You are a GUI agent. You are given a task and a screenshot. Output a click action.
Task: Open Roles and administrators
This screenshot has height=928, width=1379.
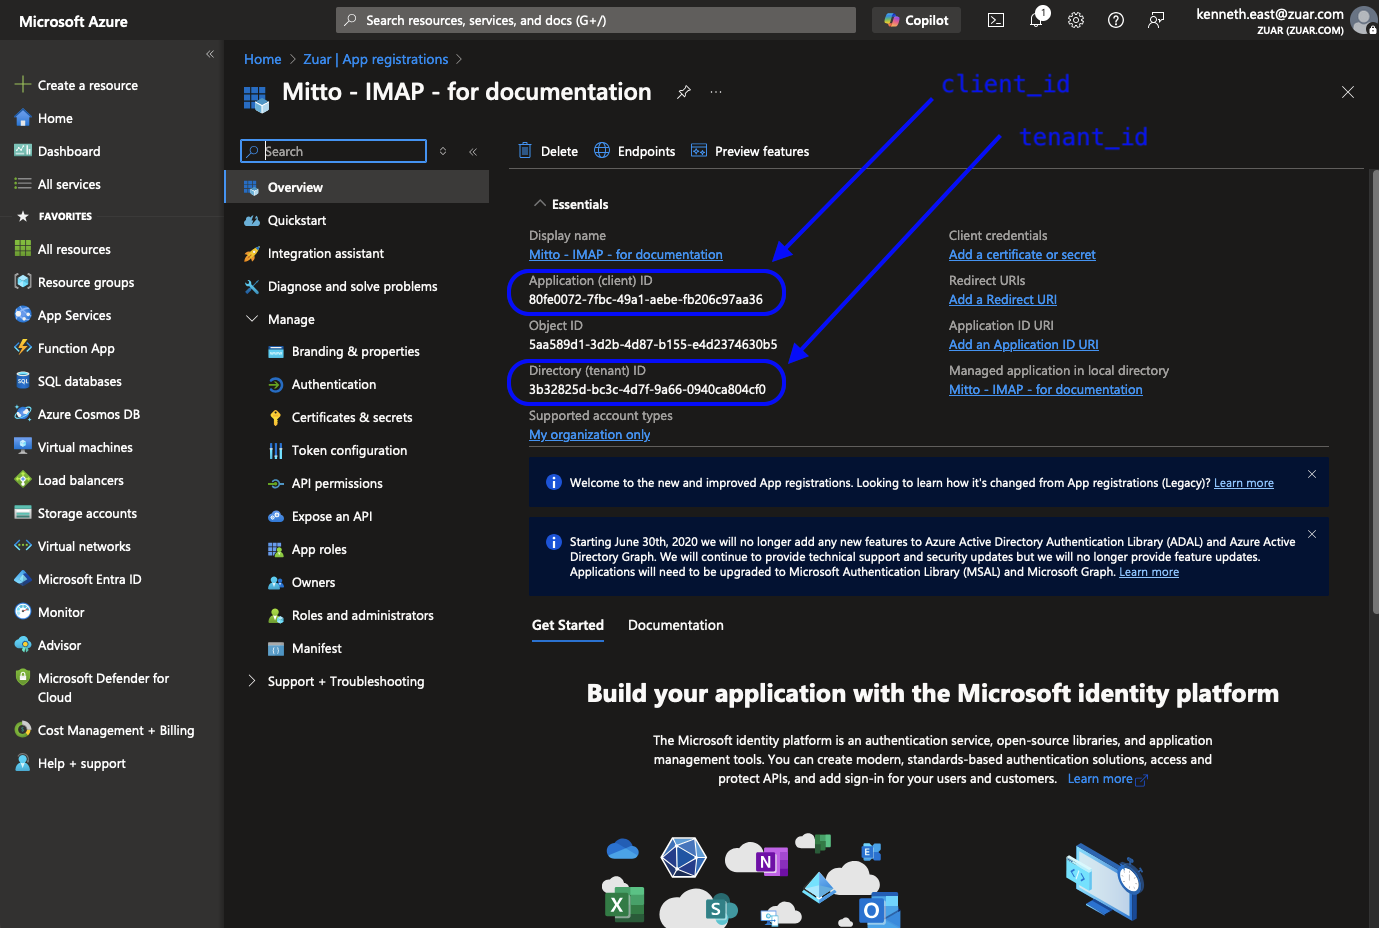click(x=362, y=615)
